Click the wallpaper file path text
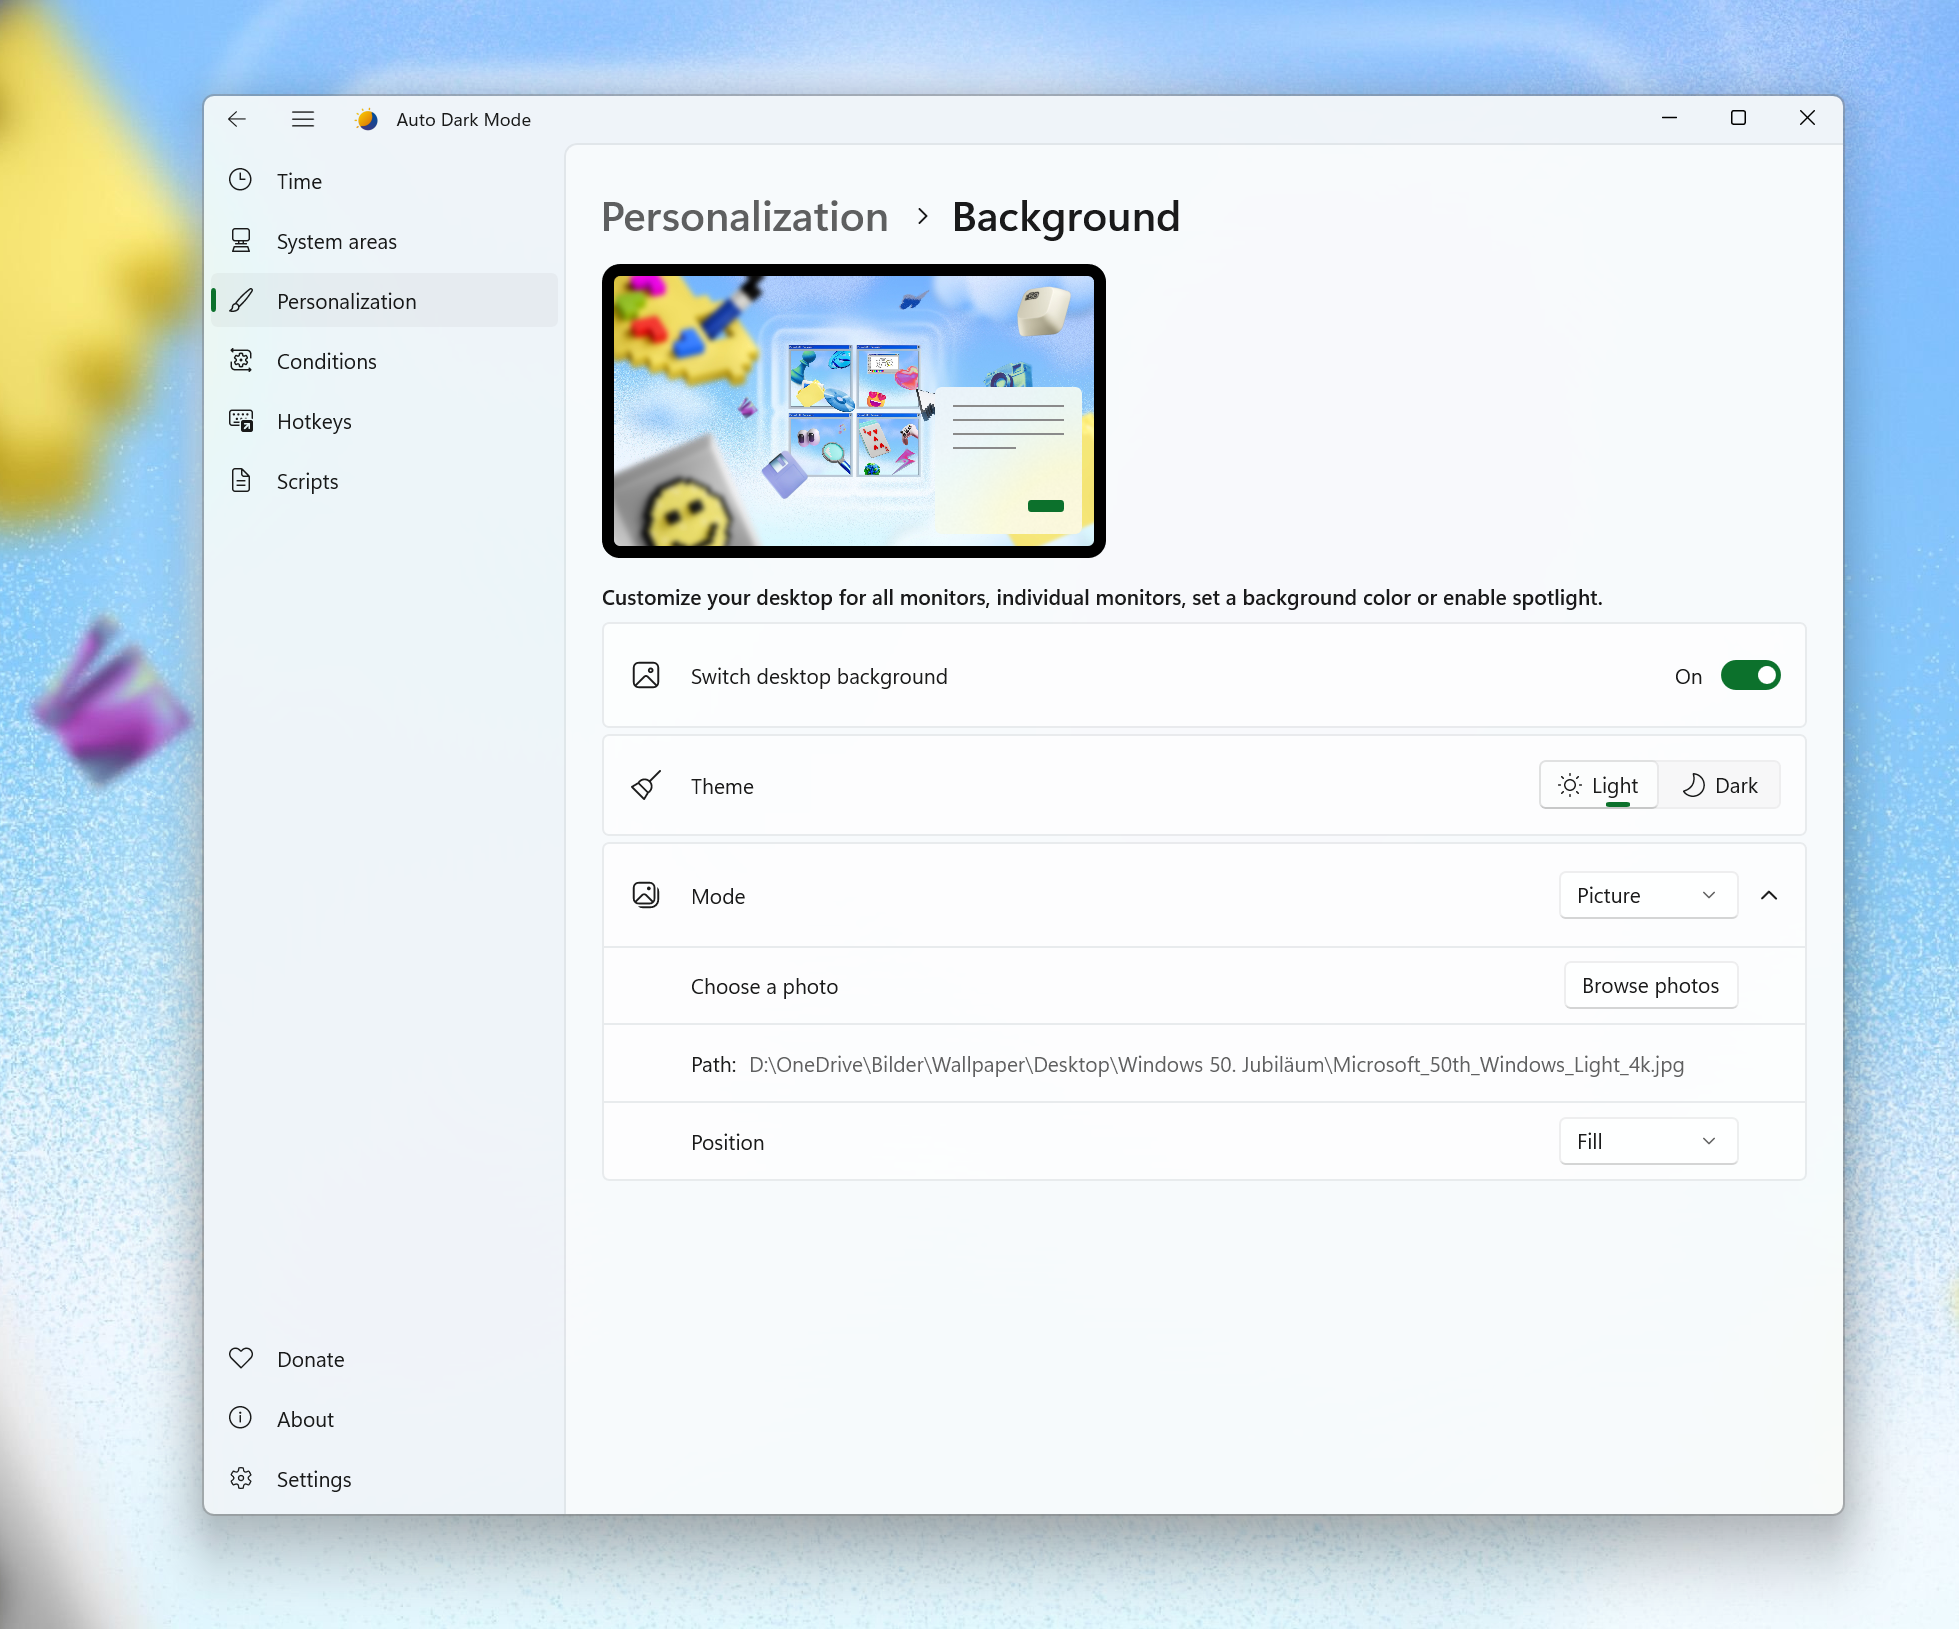Screen dimensions: 1959x1629 pos(1216,1064)
